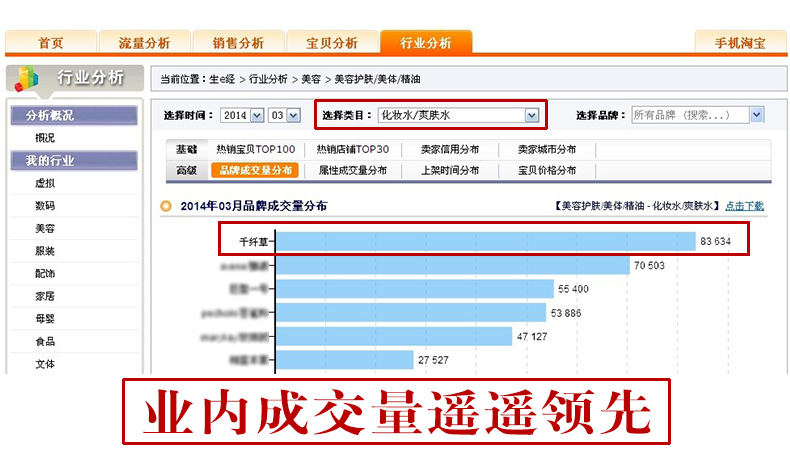790x451 pixels.
Task: Open 概况 in the sidebar
Action: pyautogui.click(x=45, y=138)
